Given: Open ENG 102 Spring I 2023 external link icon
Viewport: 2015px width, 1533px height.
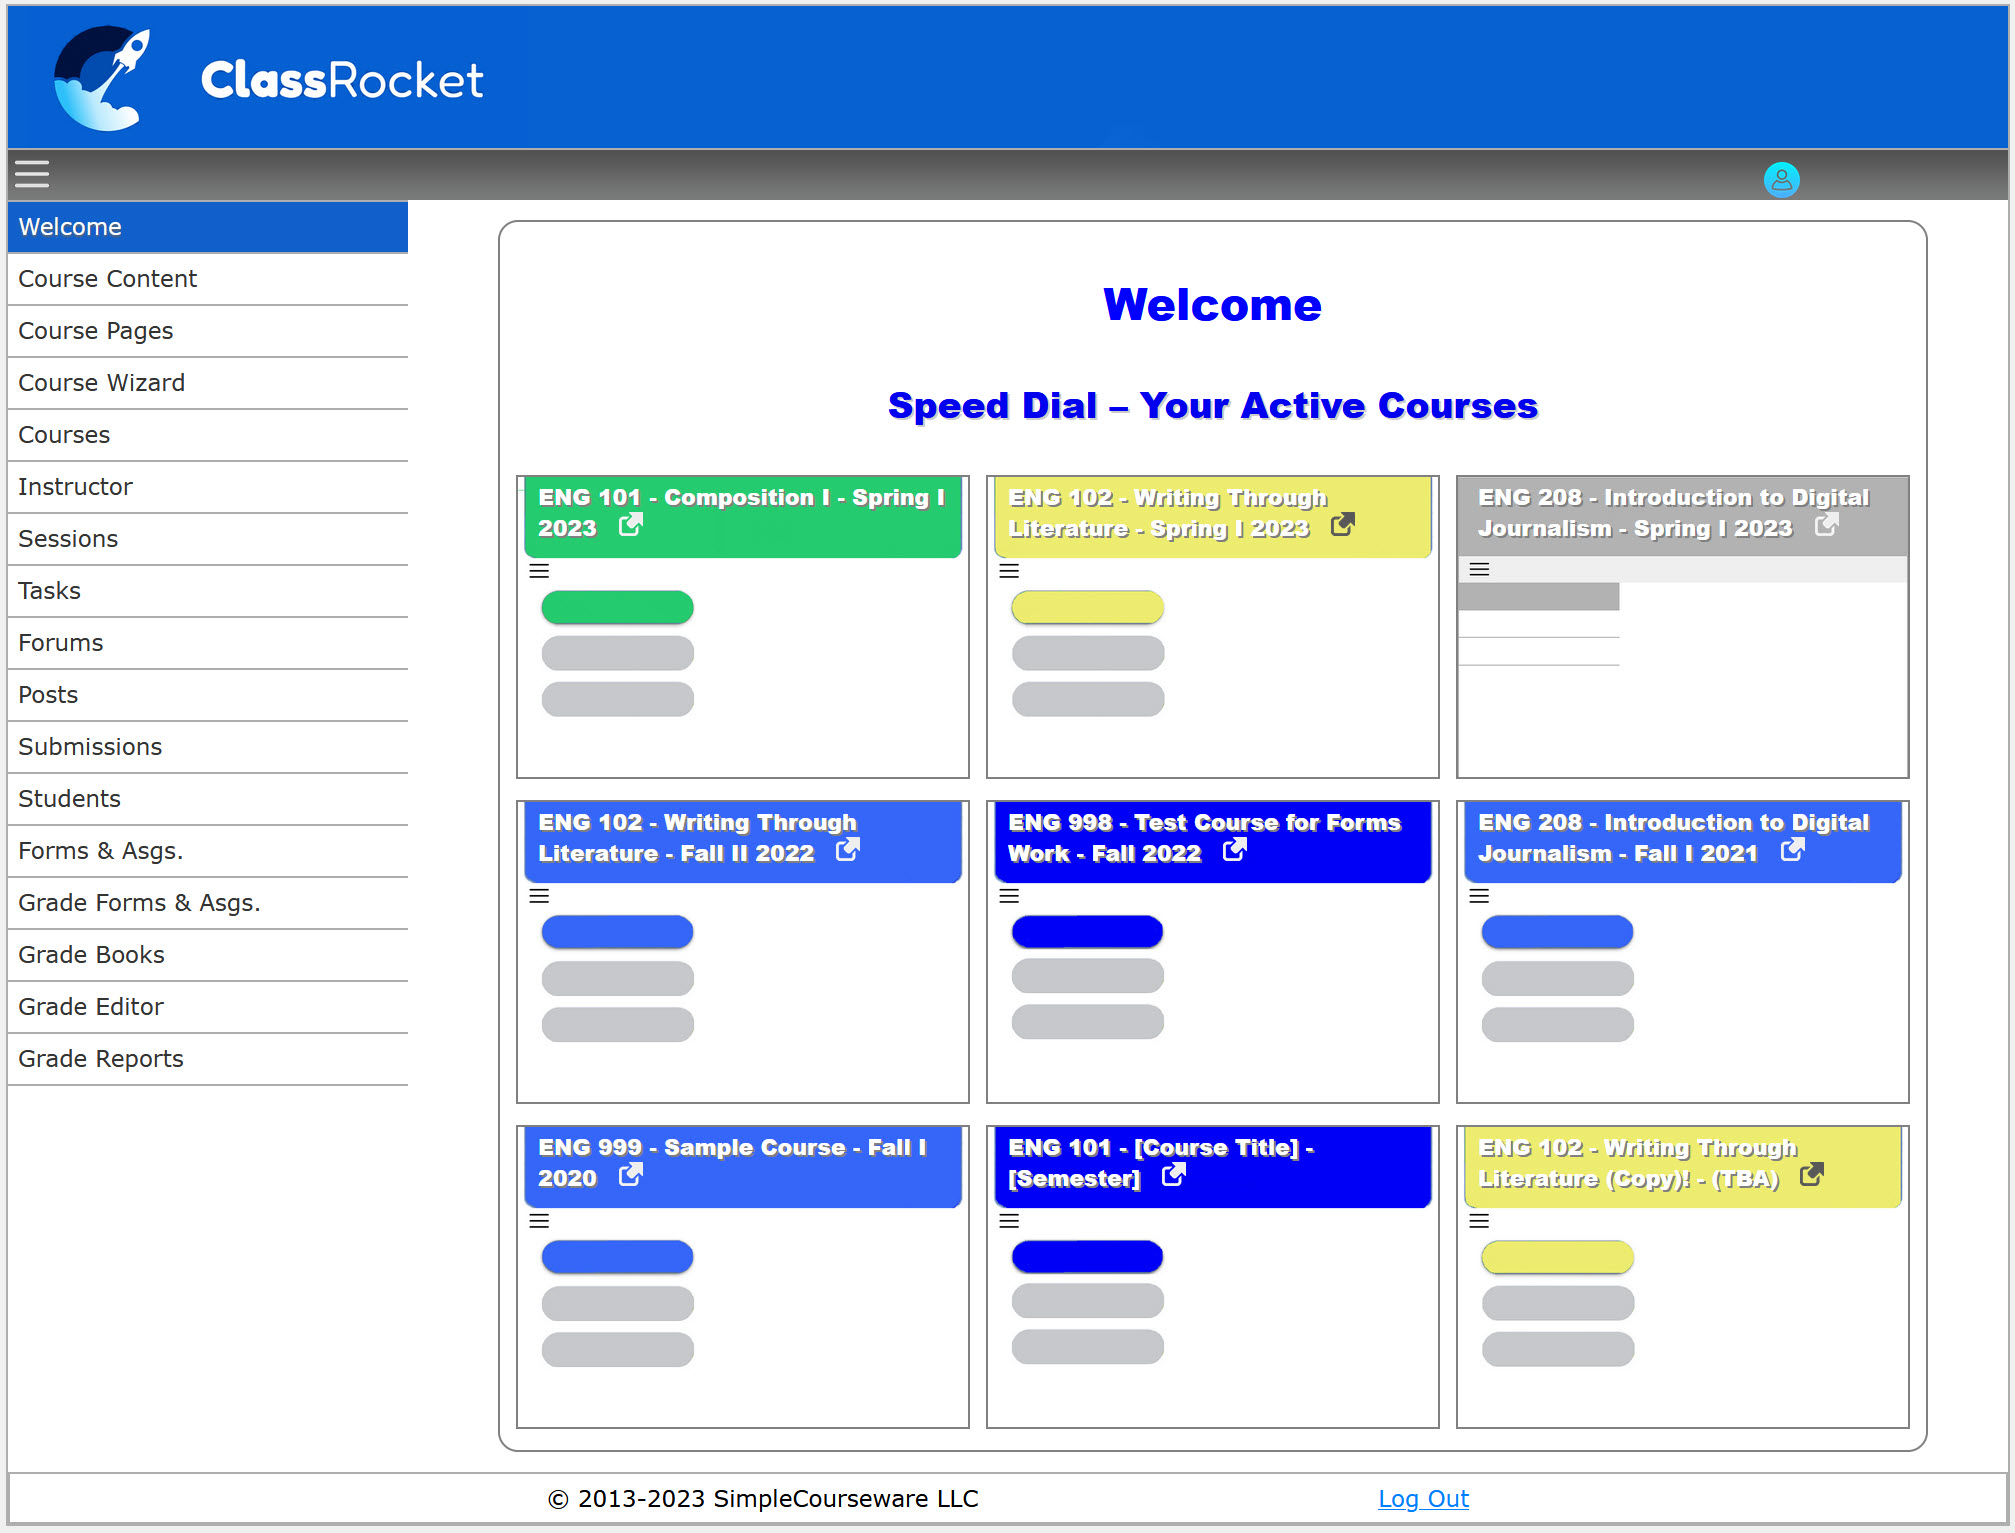Looking at the screenshot, I should click(x=1342, y=525).
